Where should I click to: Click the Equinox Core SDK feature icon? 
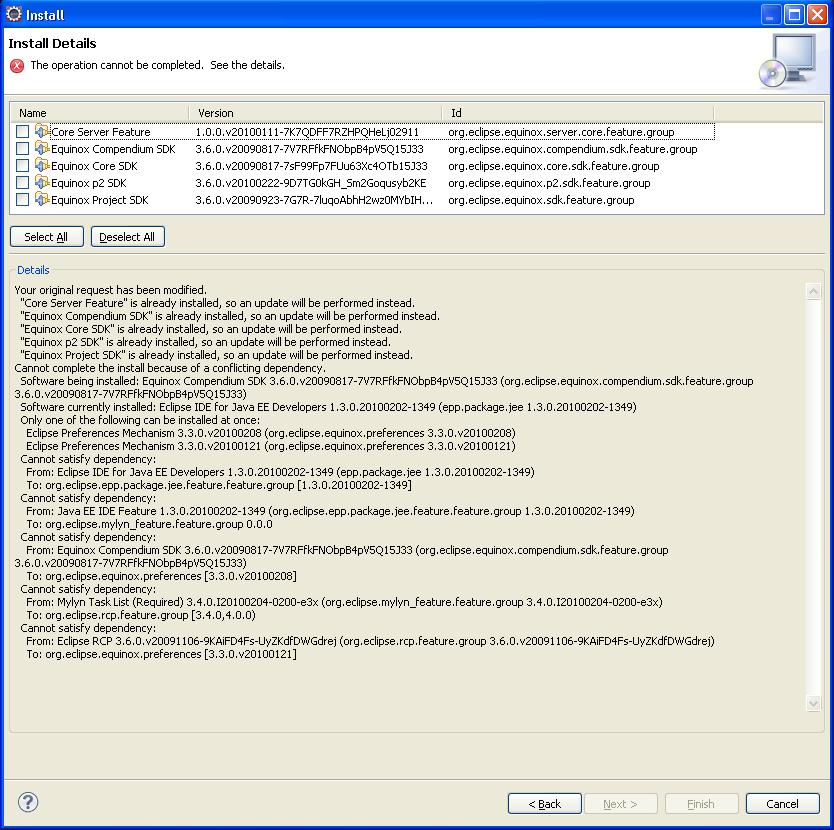(x=42, y=165)
